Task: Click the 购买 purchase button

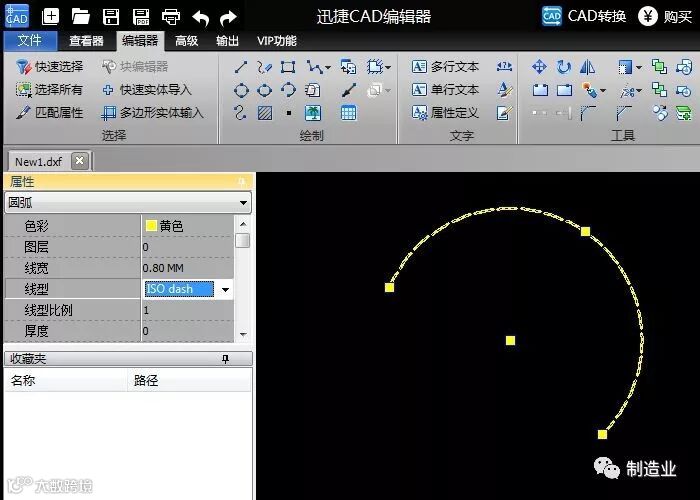Action: [665, 17]
